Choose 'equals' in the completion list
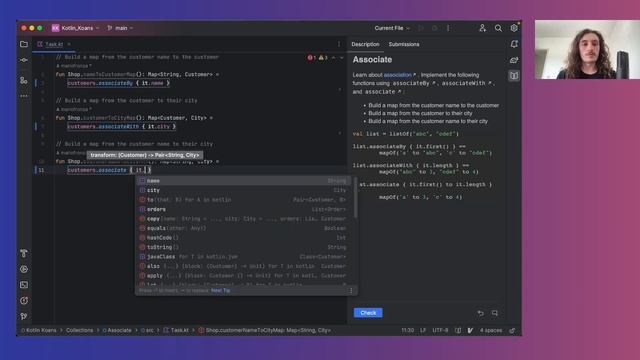Viewport: 640px width, 360px height. point(244,228)
